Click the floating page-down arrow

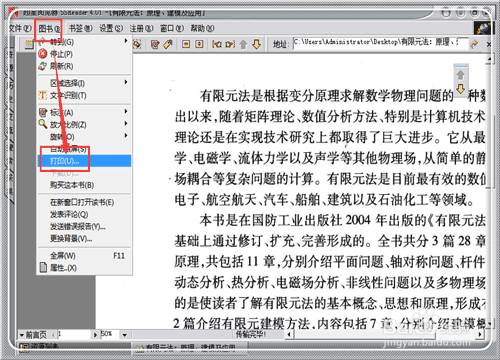pos(460,89)
